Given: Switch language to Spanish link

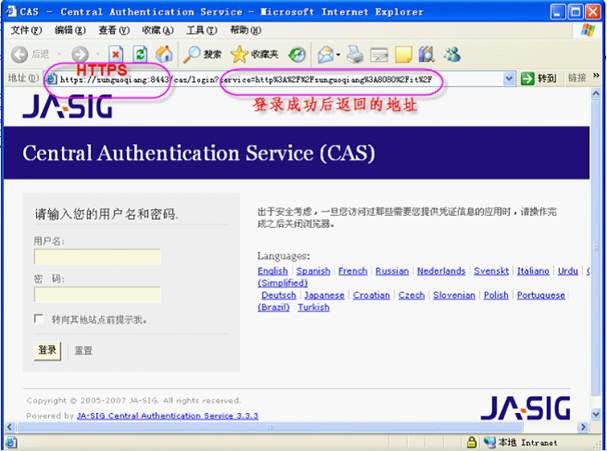Looking at the screenshot, I should [x=313, y=271].
